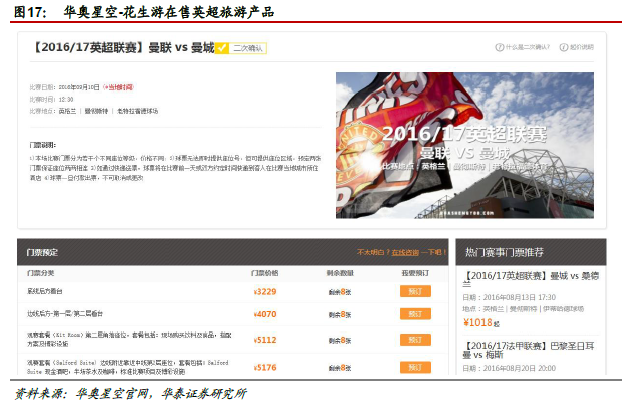
Task: Click the 曼联 vs 曼城 match banner image
Action: click(465, 145)
